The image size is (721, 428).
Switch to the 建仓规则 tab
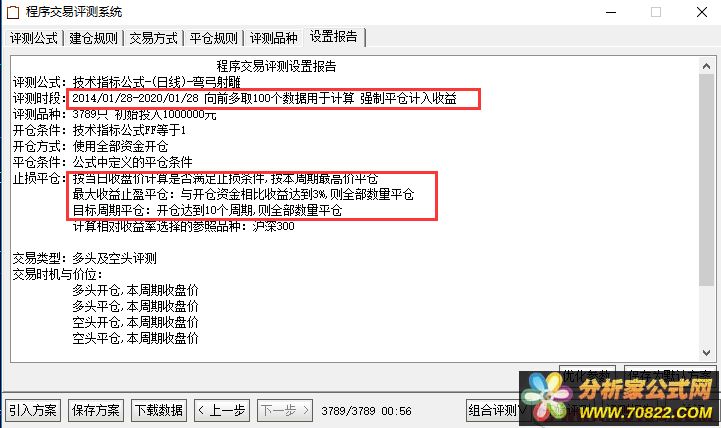(x=93, y=38)
